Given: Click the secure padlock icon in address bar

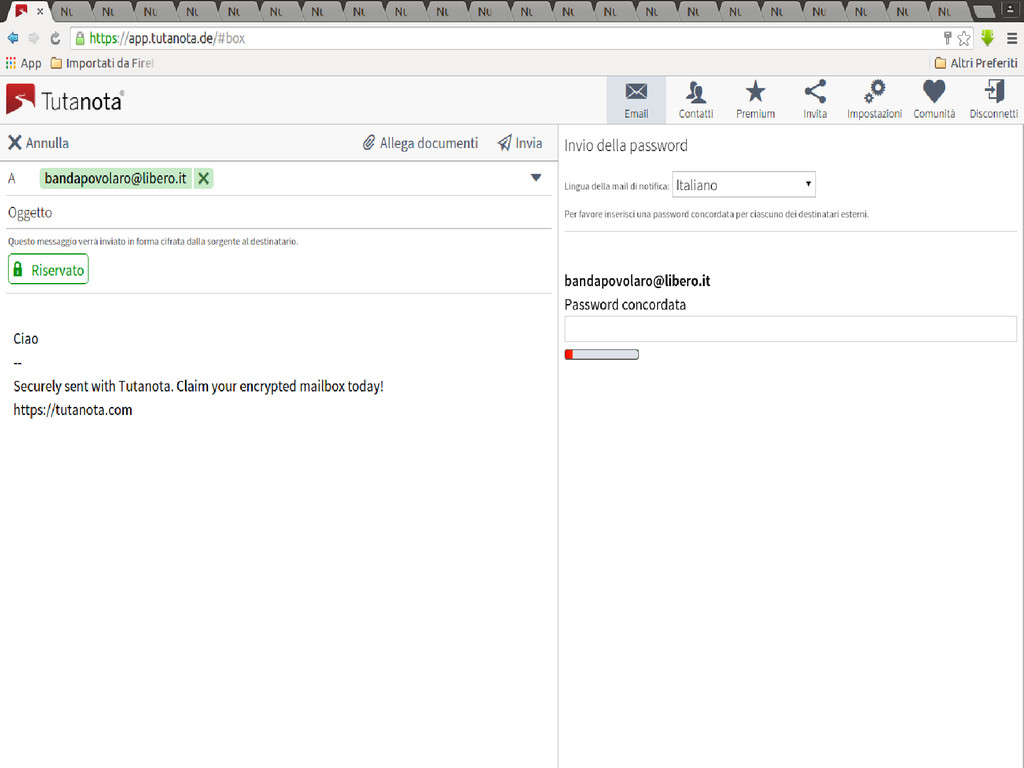Looking at the screenshot, I should [80, 39].
